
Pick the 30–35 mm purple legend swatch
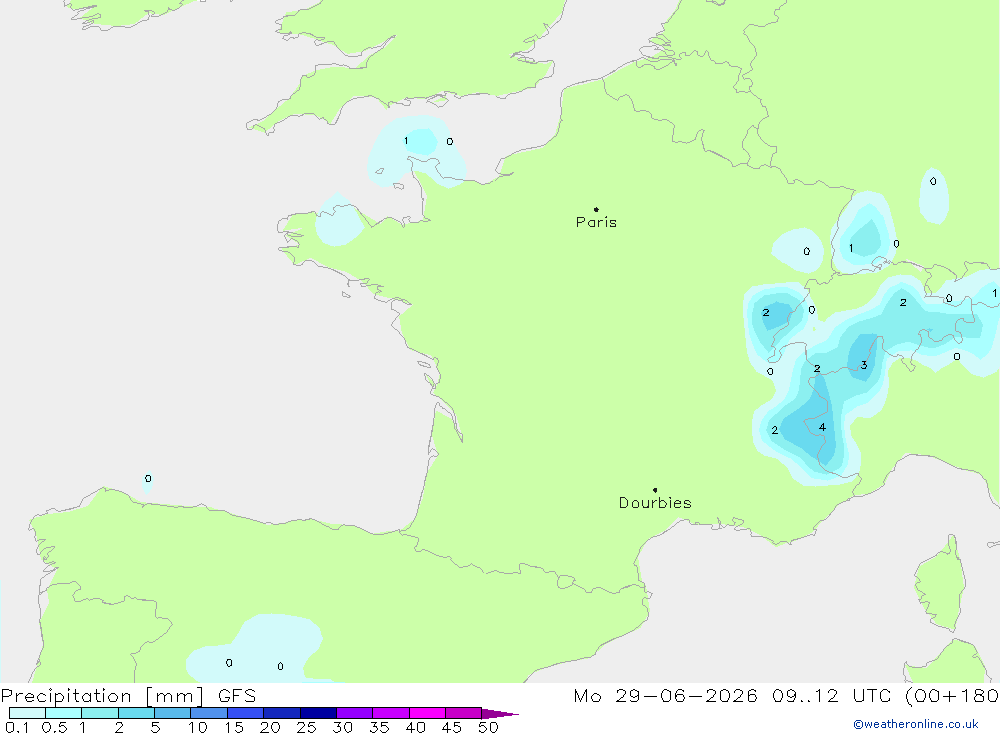pos(355,713)
